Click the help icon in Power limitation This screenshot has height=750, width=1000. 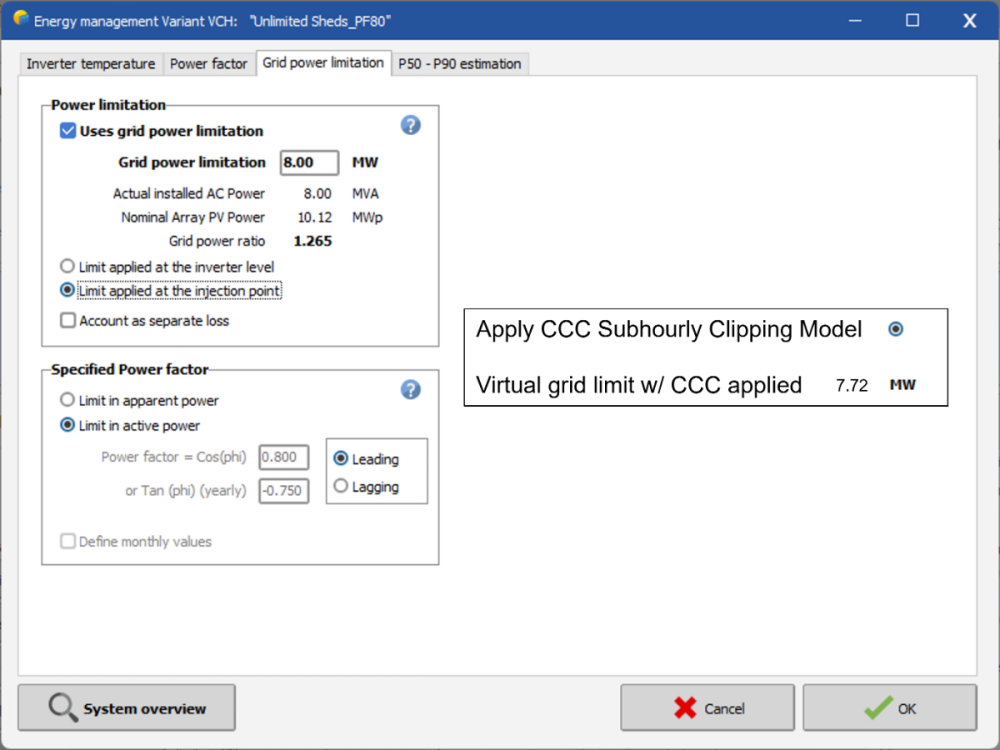coord(410,125)
